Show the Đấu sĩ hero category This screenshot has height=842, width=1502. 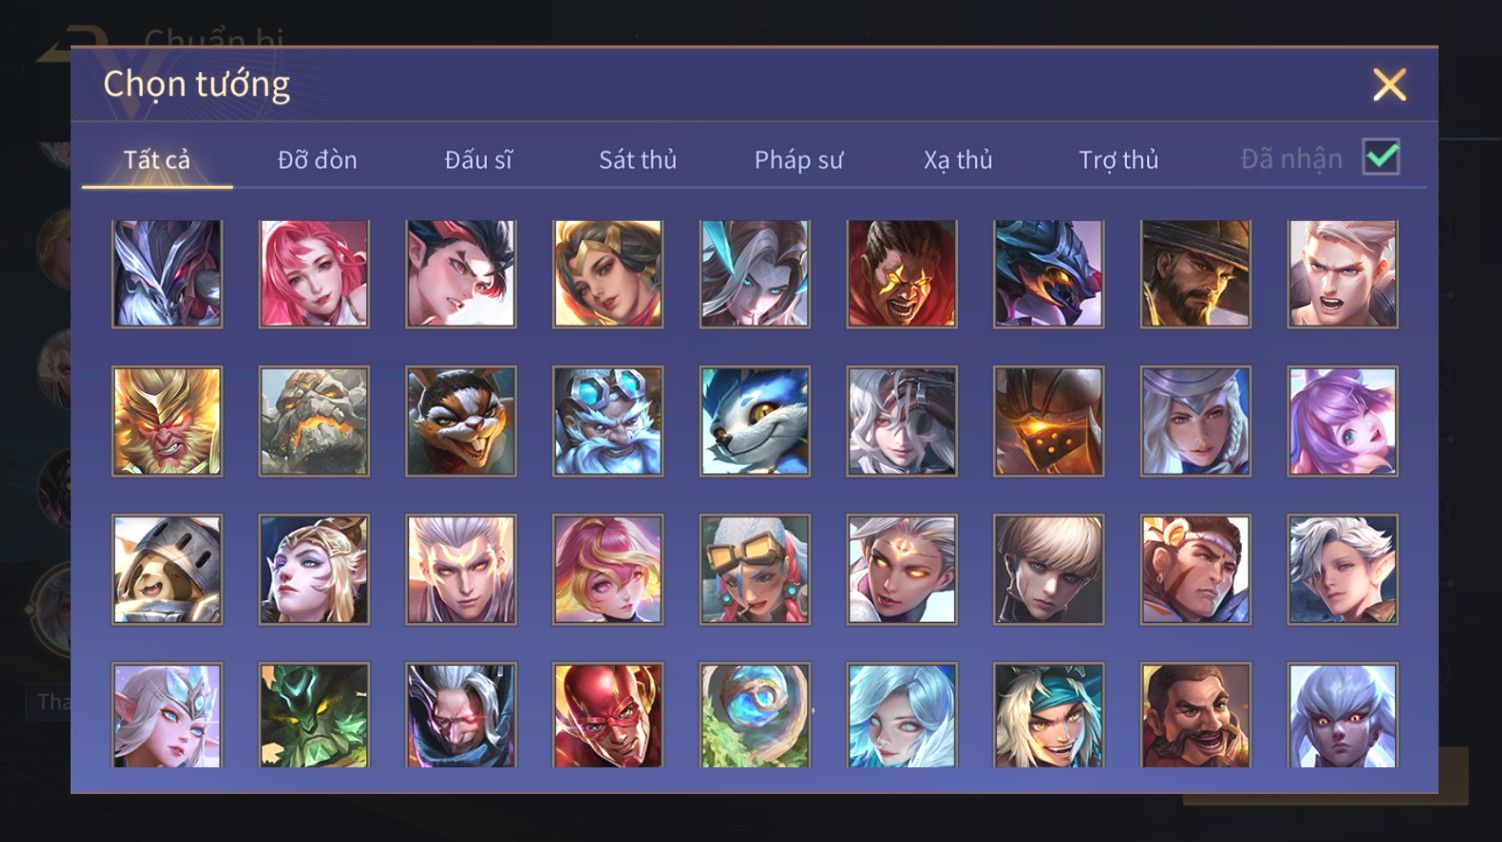pos(478,160)
